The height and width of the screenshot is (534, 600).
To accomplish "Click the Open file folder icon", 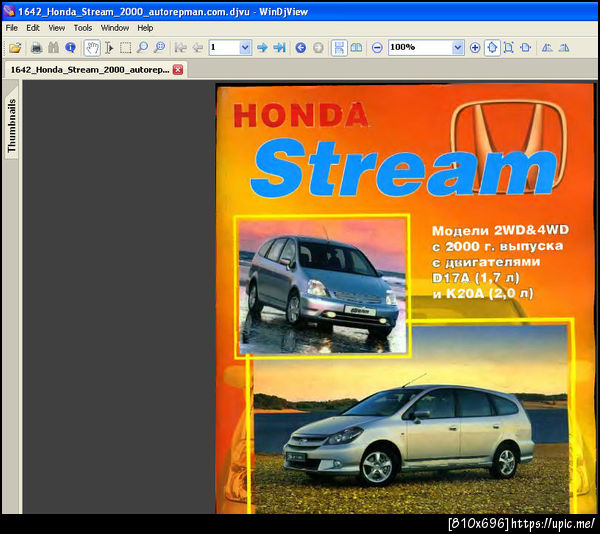I will coord(15,48).
